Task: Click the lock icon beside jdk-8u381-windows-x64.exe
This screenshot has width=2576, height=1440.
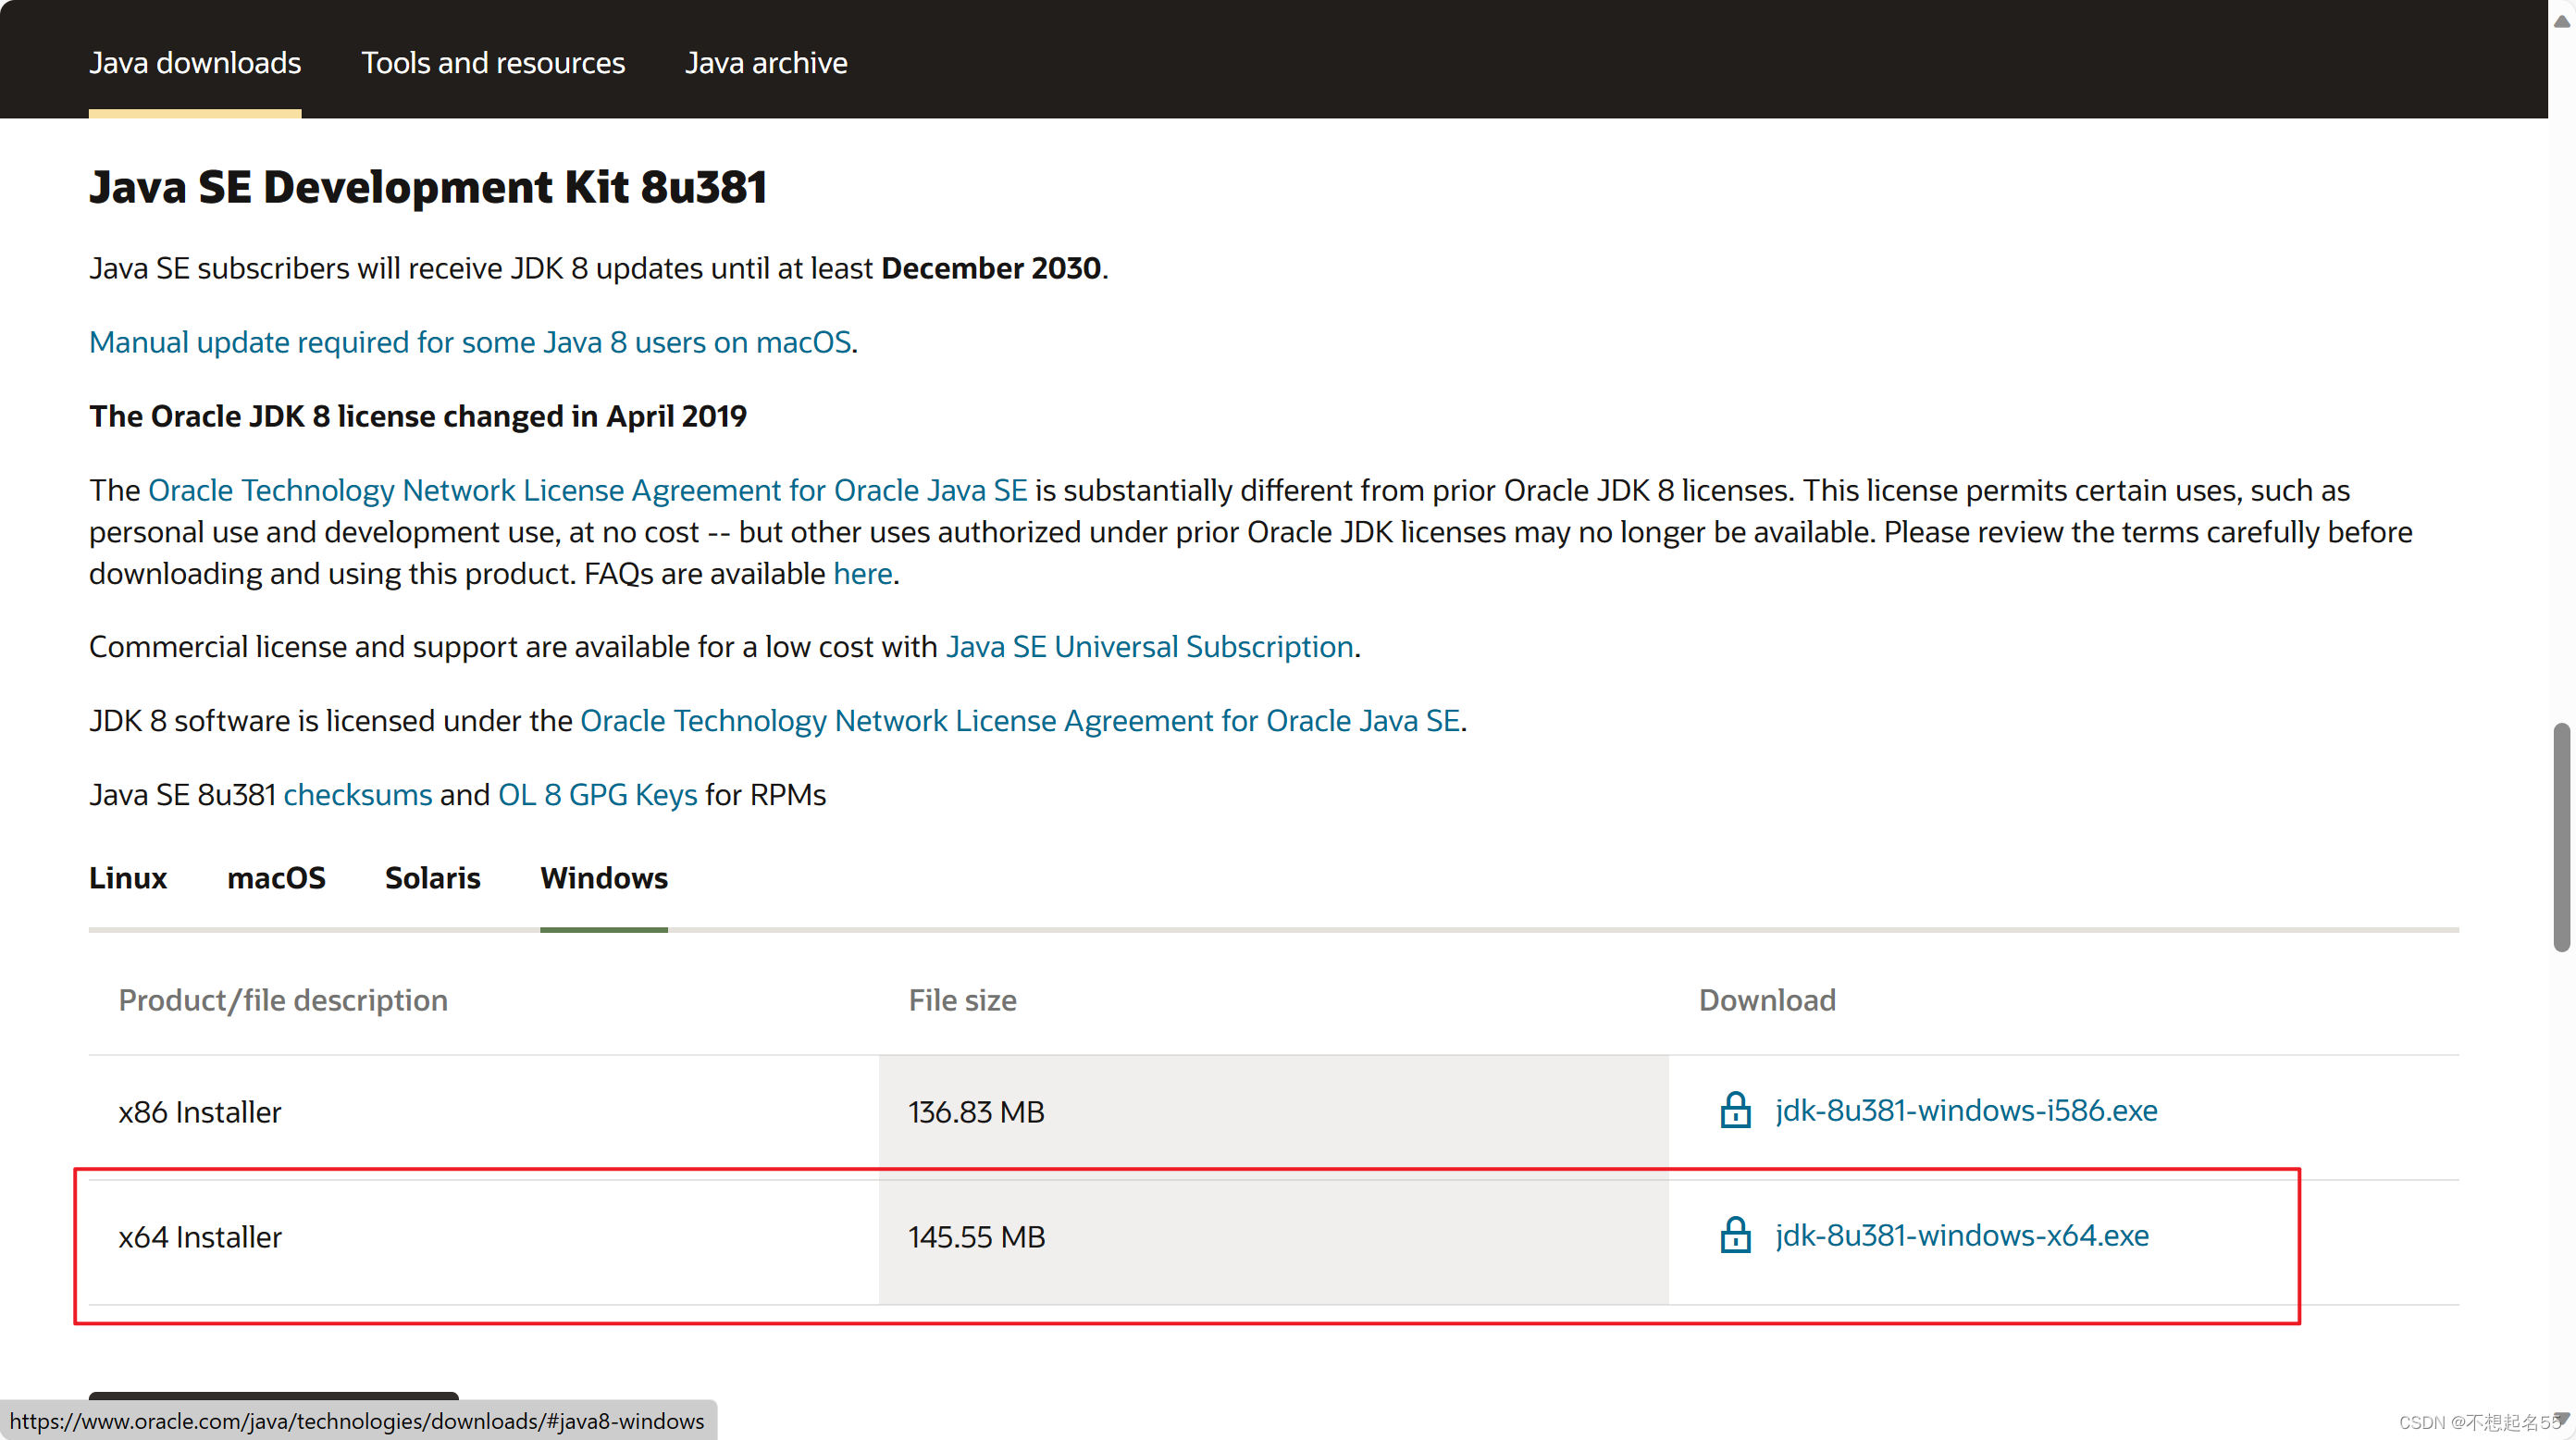Action: (x=1735, y=1235)
